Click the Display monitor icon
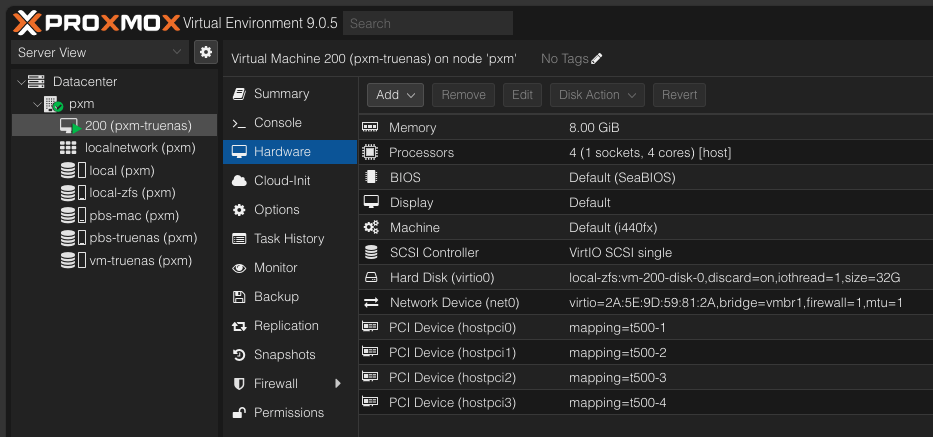 [x=371, y=202]
